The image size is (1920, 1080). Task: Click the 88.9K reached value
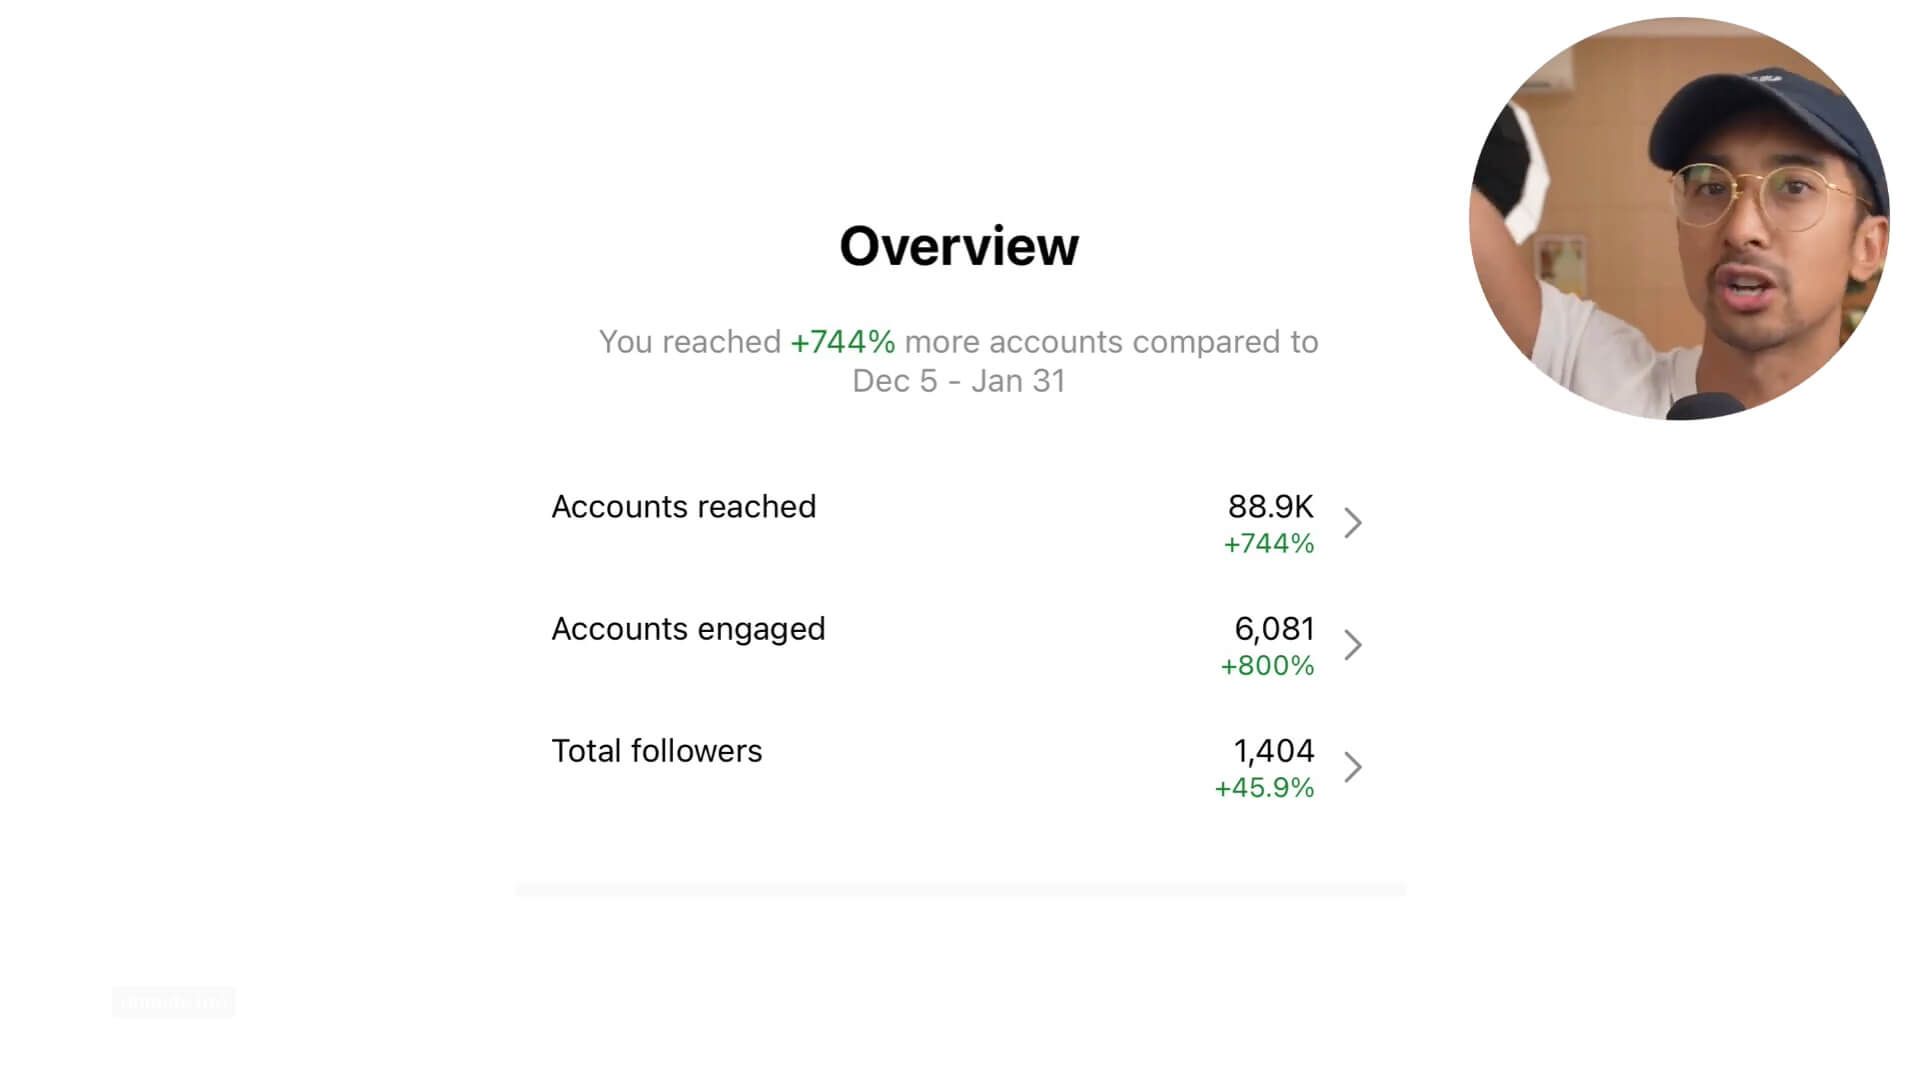click(1270, 507)
